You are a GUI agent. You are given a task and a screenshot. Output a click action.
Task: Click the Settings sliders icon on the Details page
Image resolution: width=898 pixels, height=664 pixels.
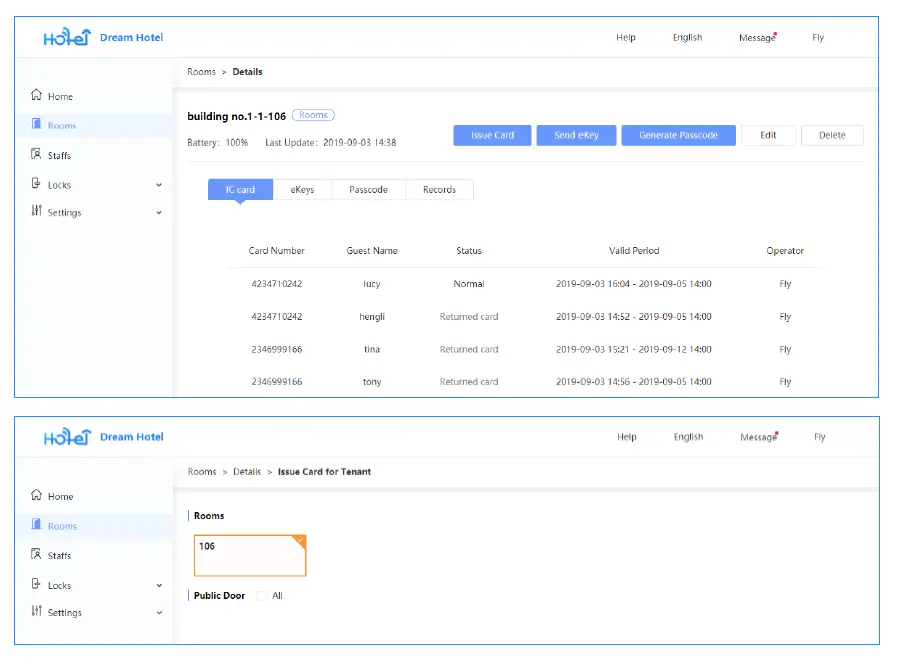(x=36, y=211)
